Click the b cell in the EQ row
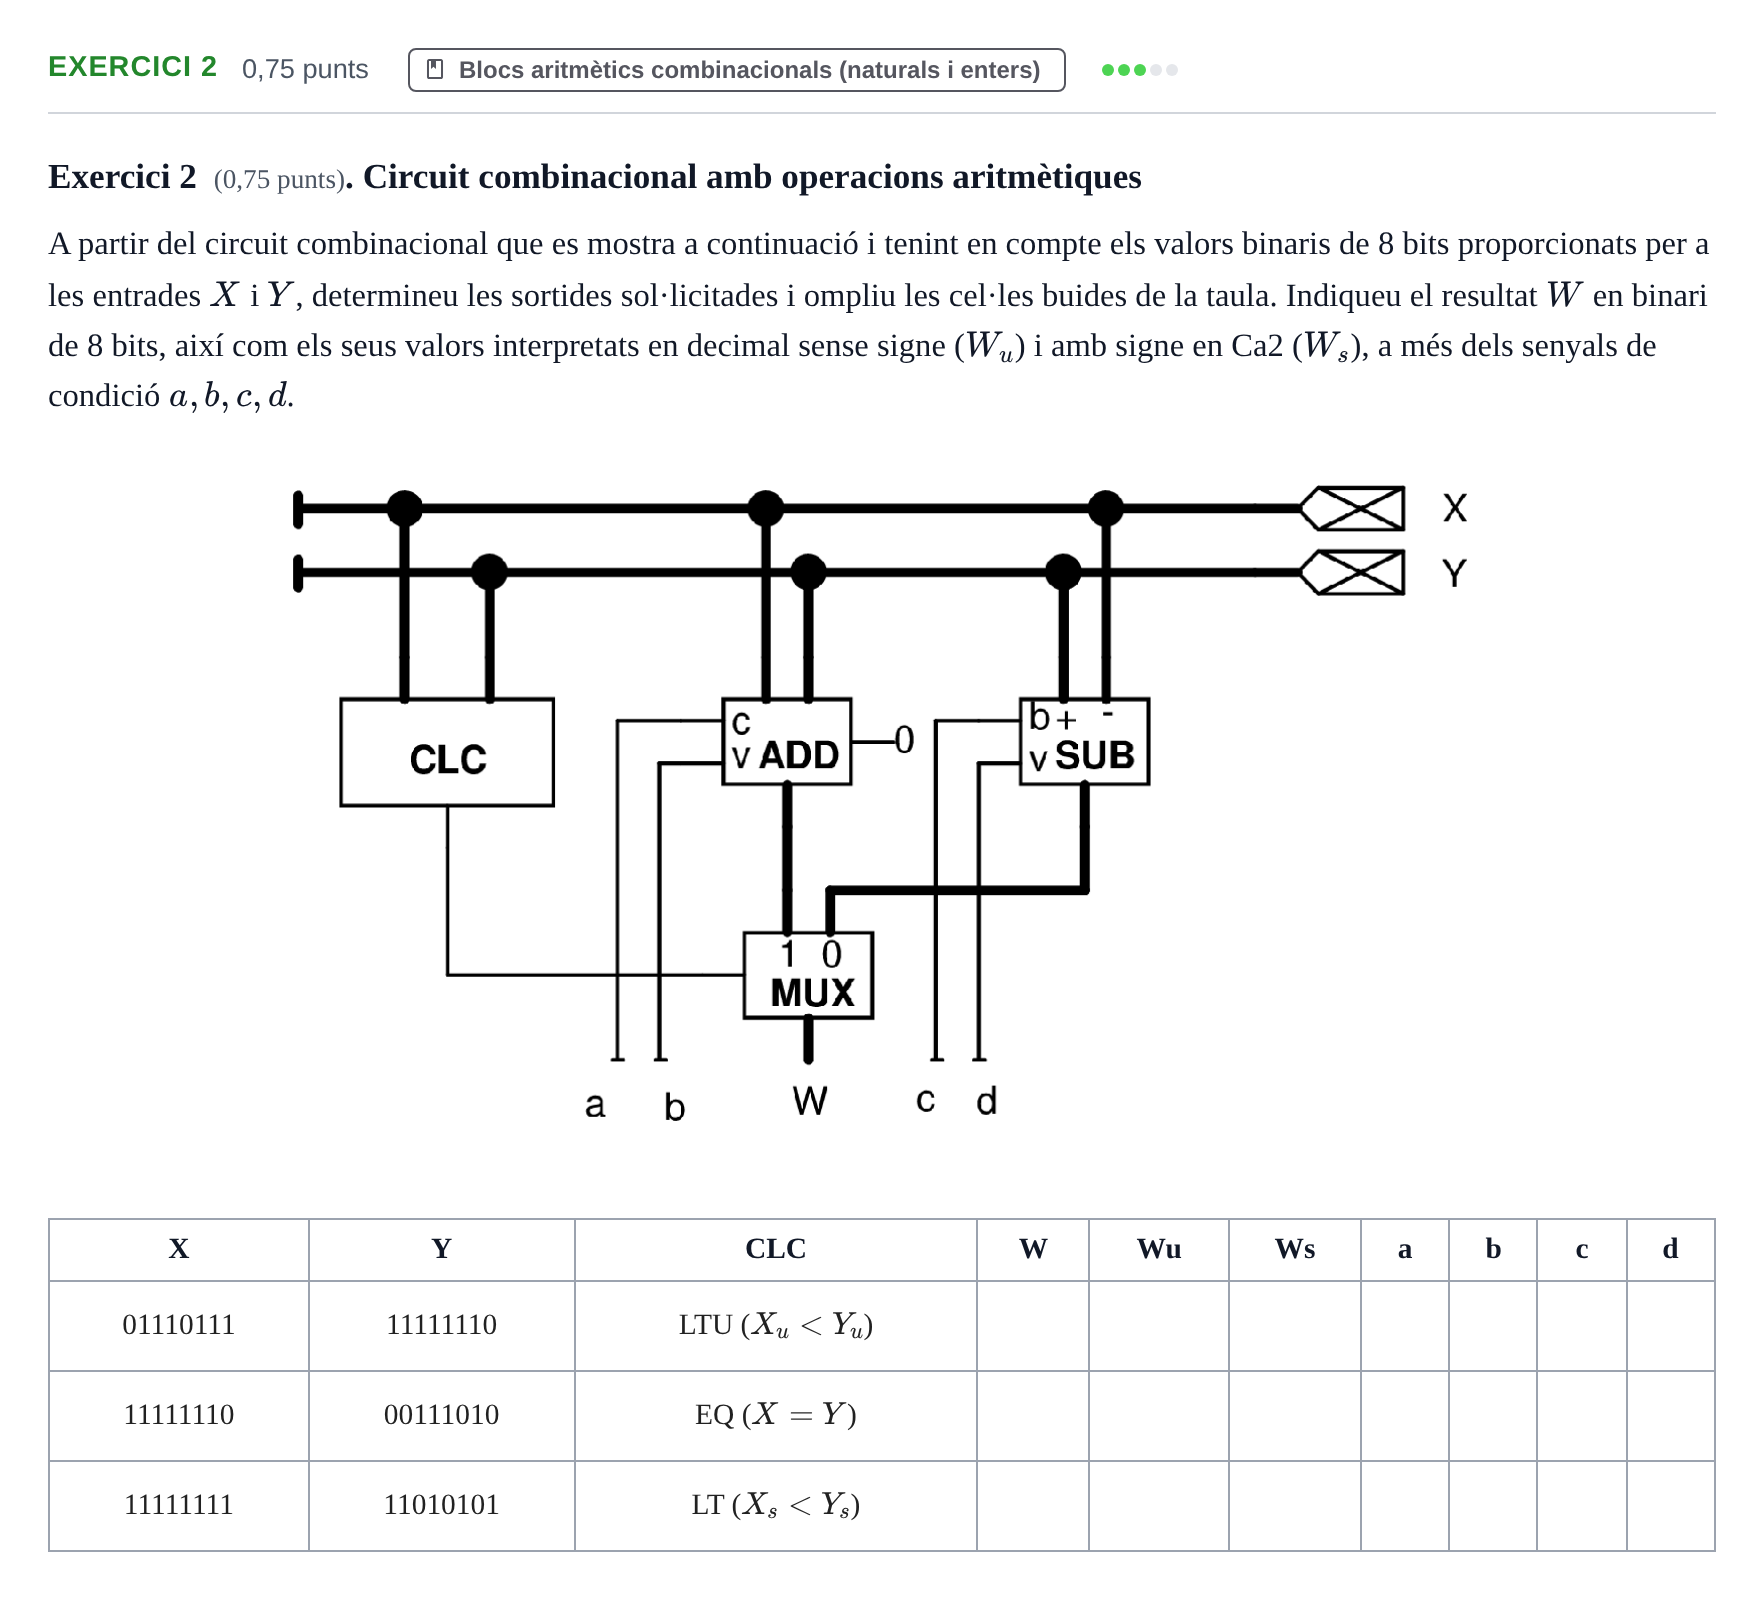Screen dimensions: 1764x1600 click(1493, 1416)
